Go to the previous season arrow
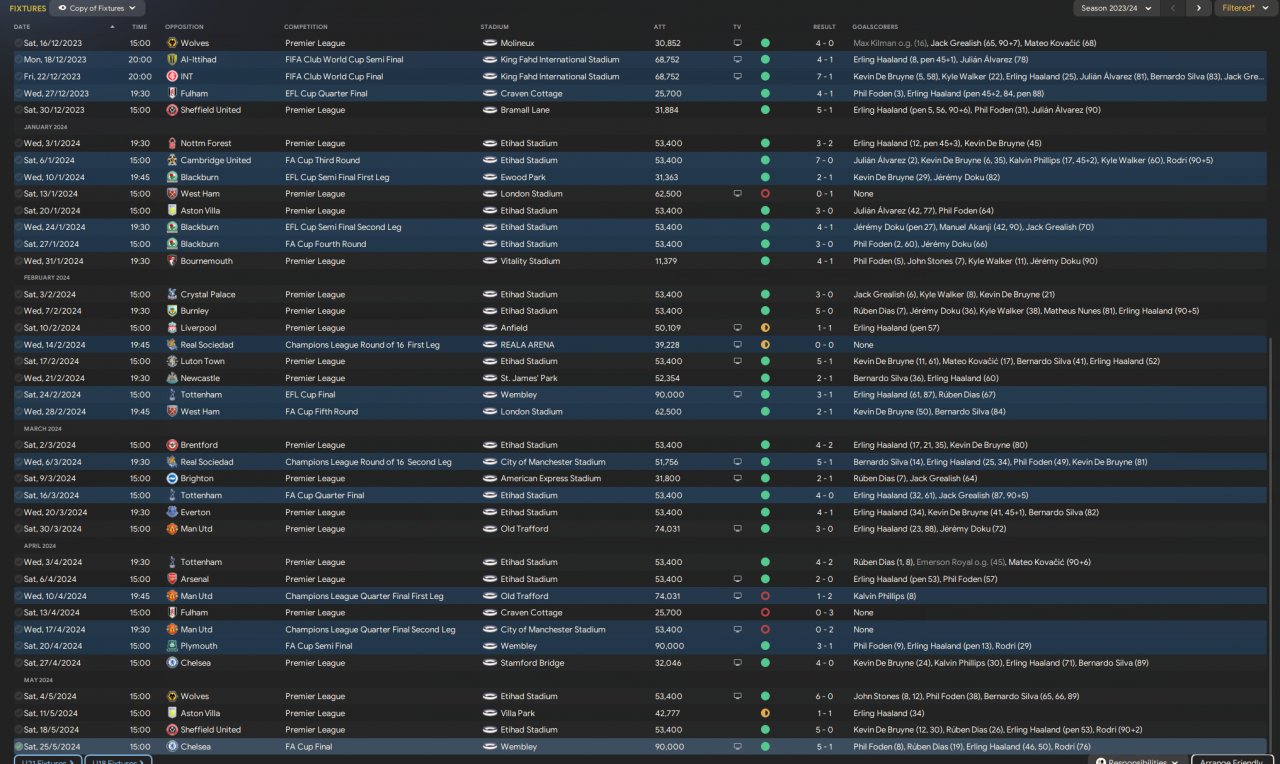Viewport: 1280px width, 764px height. point(1174,8)
